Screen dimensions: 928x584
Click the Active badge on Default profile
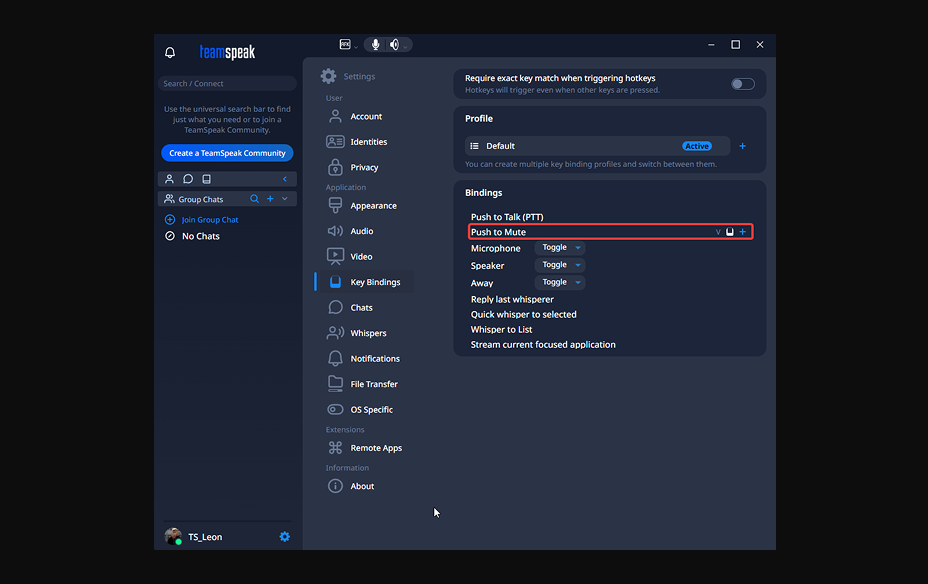[x=697, y=146]
